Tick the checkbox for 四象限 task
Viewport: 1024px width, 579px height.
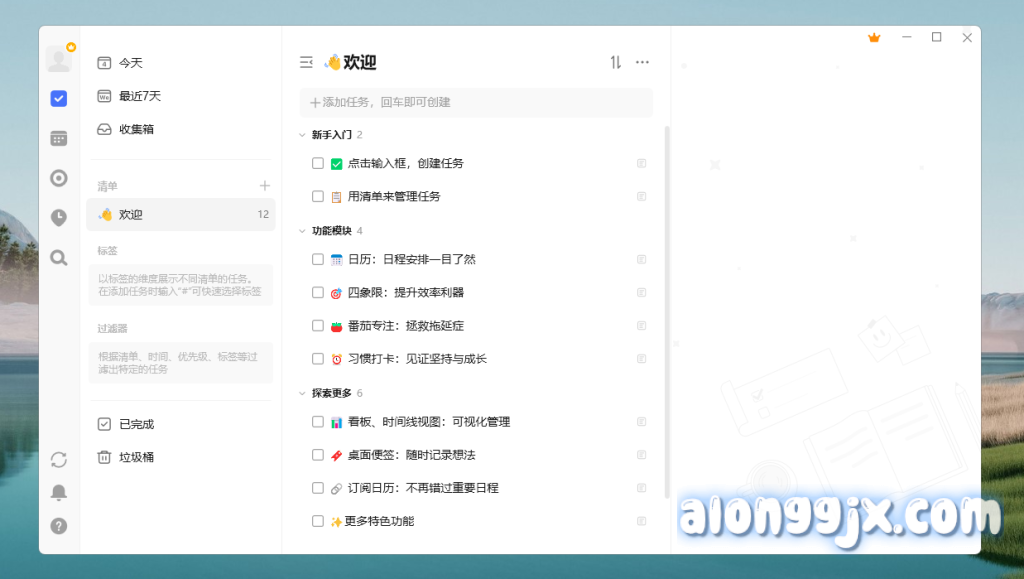[318, 293]
